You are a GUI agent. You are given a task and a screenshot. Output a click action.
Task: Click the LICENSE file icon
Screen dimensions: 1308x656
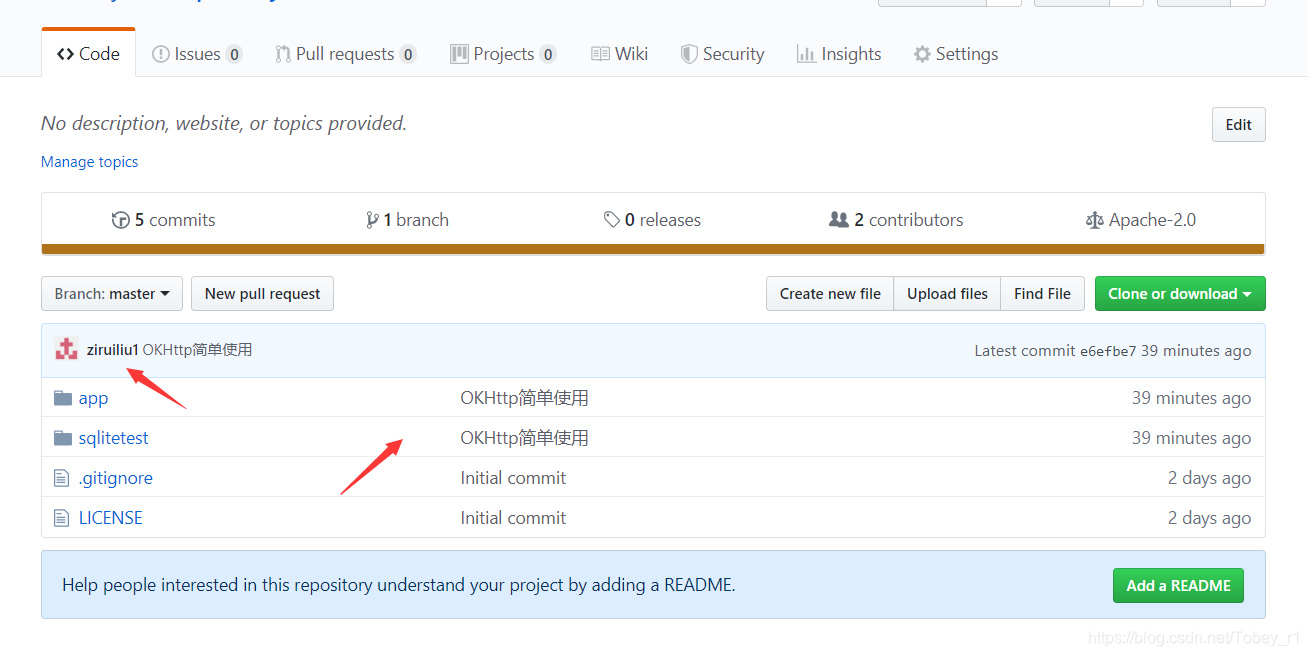click(x=62, y=518)
